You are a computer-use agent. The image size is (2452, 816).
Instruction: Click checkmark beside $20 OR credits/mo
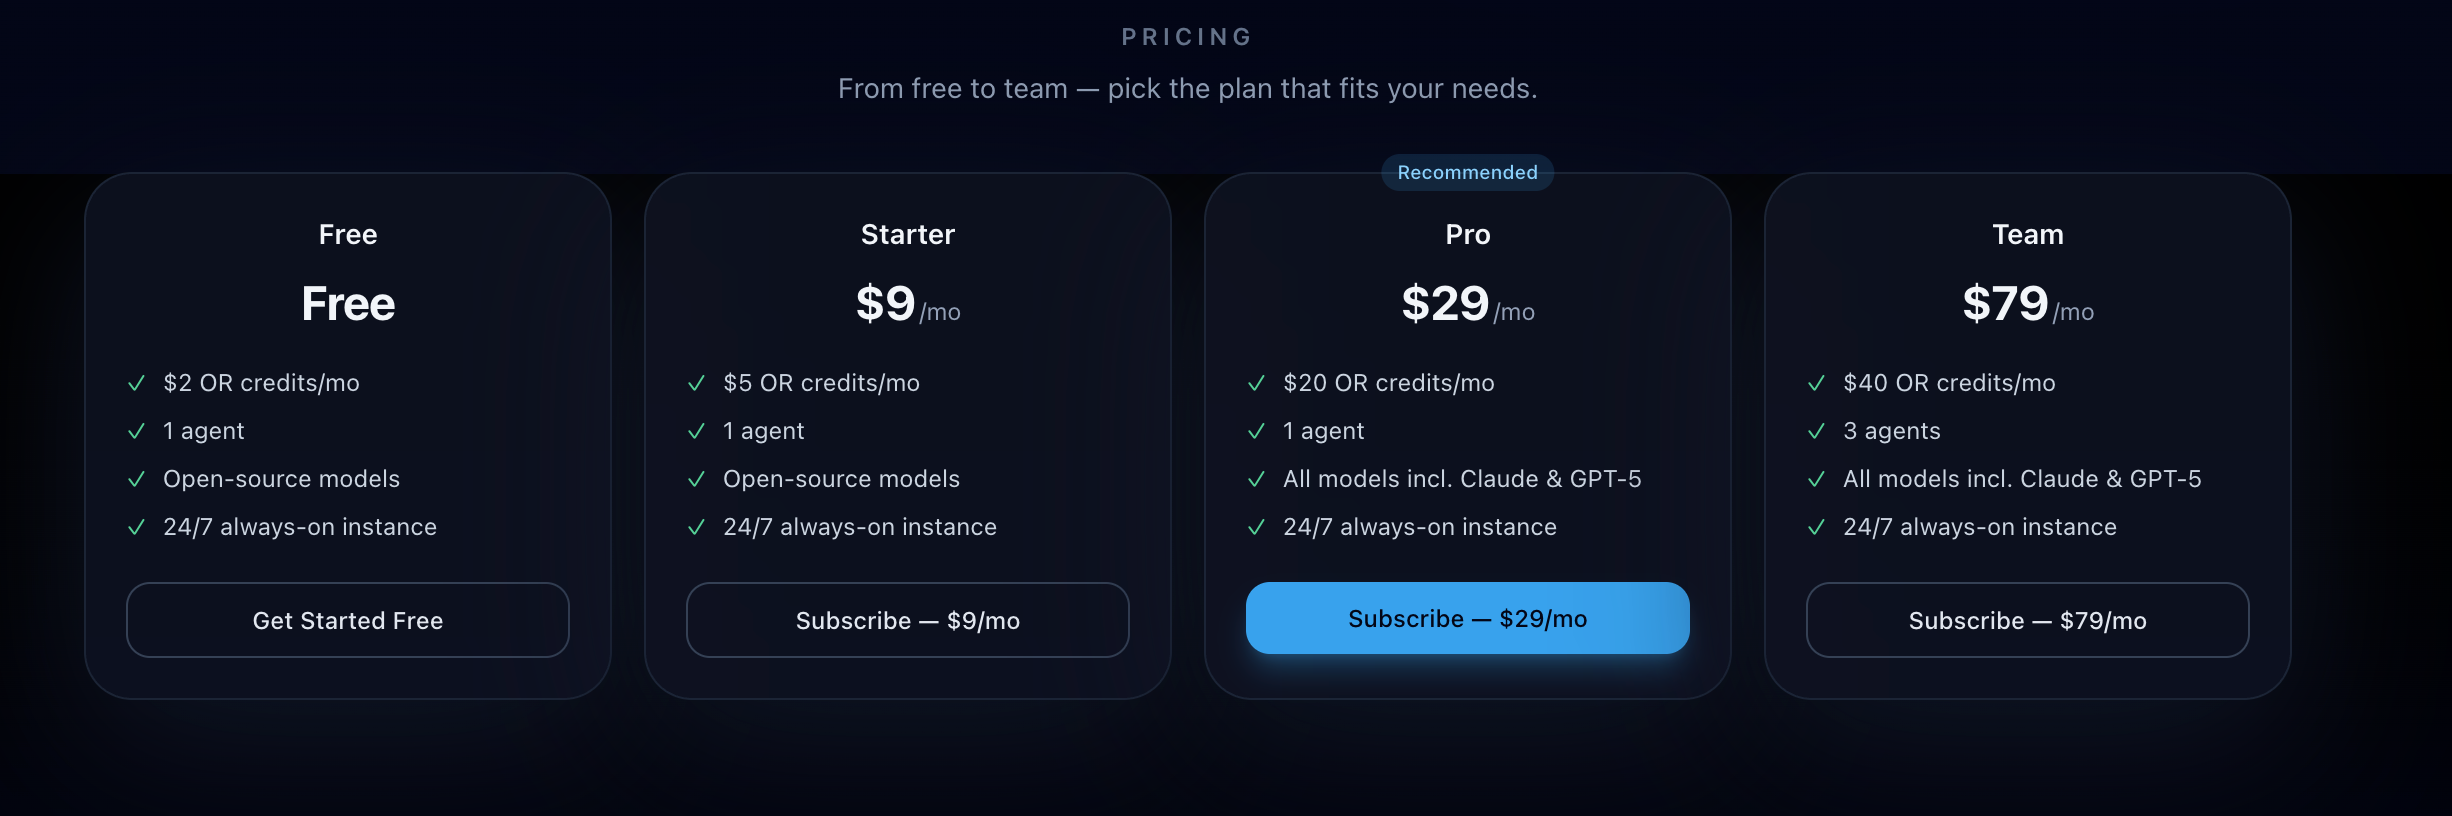pos(1257,383)
